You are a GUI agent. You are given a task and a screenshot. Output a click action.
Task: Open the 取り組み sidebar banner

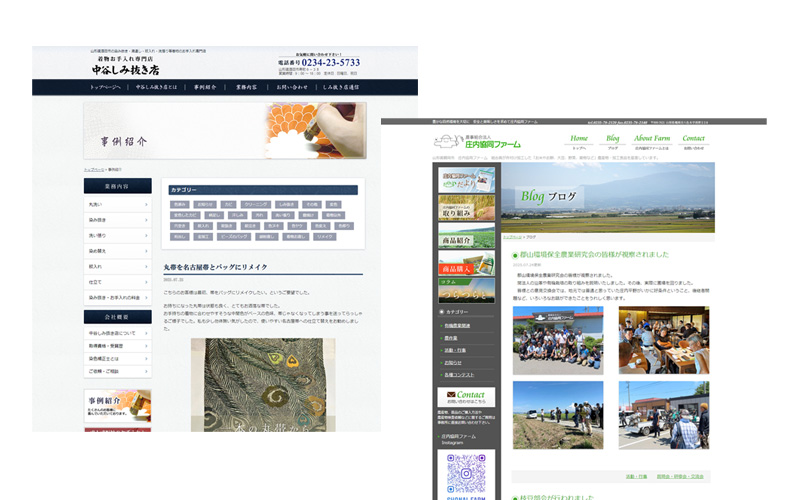click(466, 208)
